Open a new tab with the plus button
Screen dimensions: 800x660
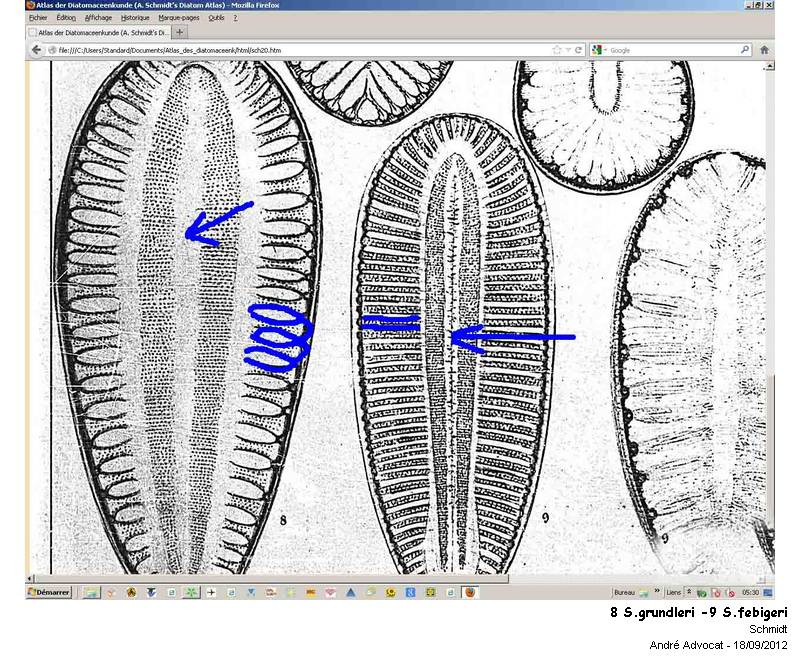coord(180,32)
